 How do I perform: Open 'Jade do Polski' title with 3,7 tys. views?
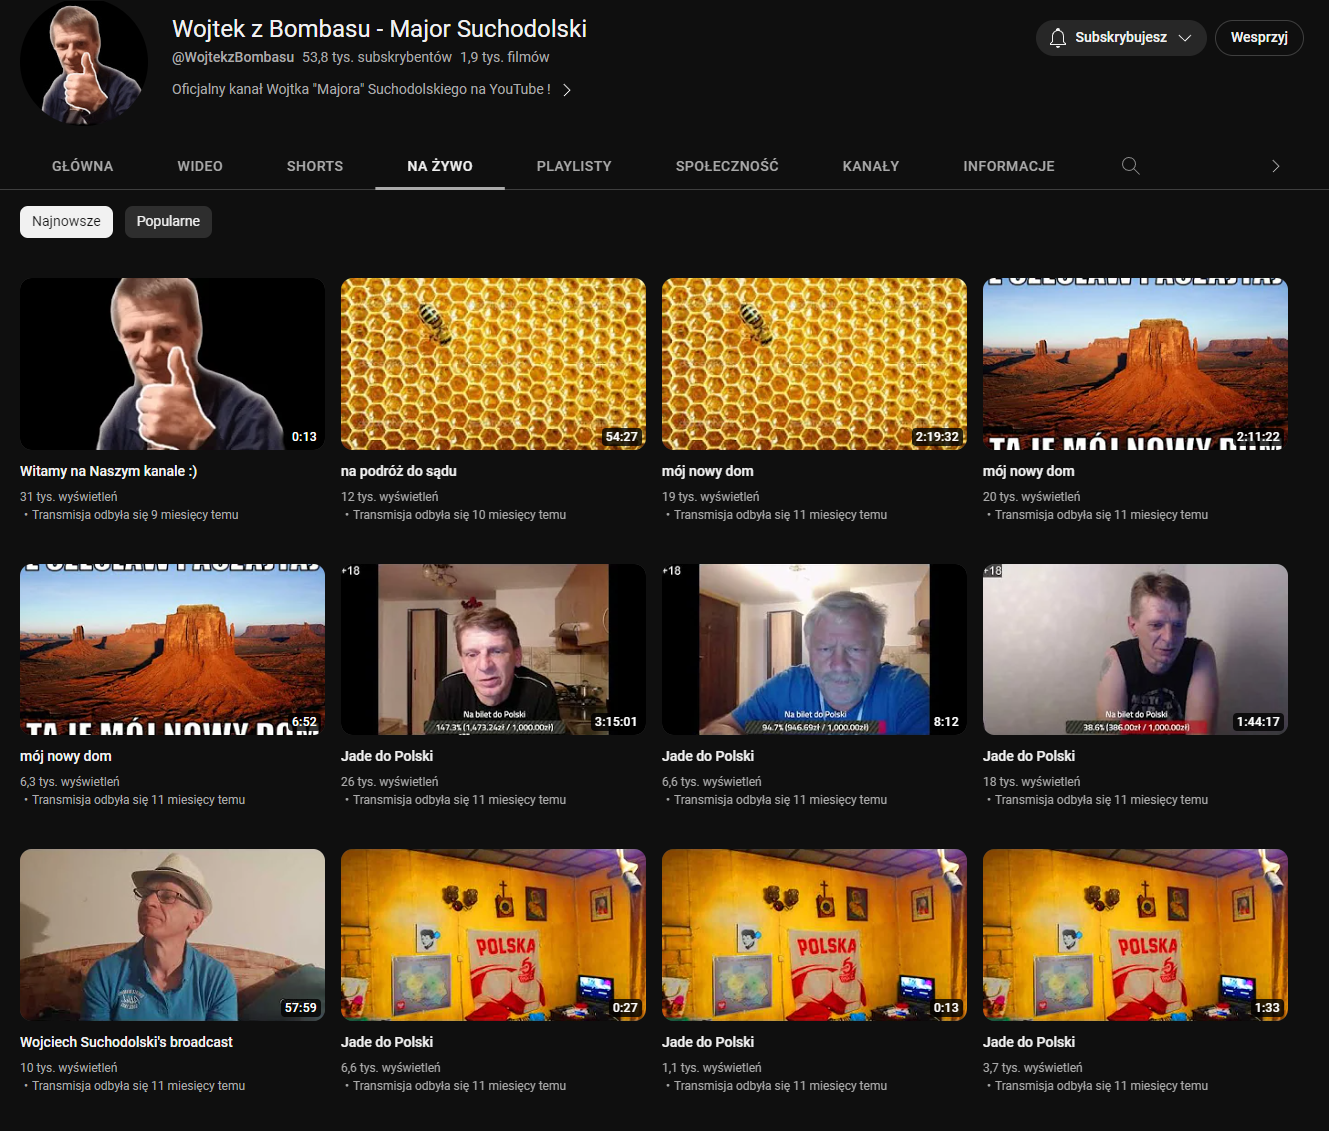click(1029, 1042)
